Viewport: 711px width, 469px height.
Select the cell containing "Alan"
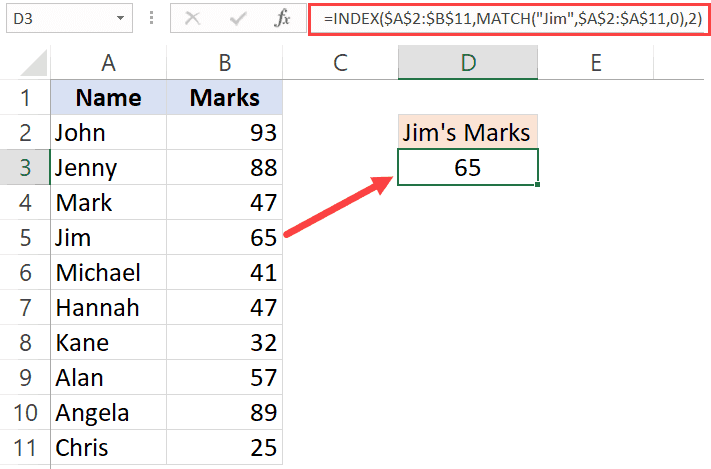pyautogui.click(x=108, y=377)
